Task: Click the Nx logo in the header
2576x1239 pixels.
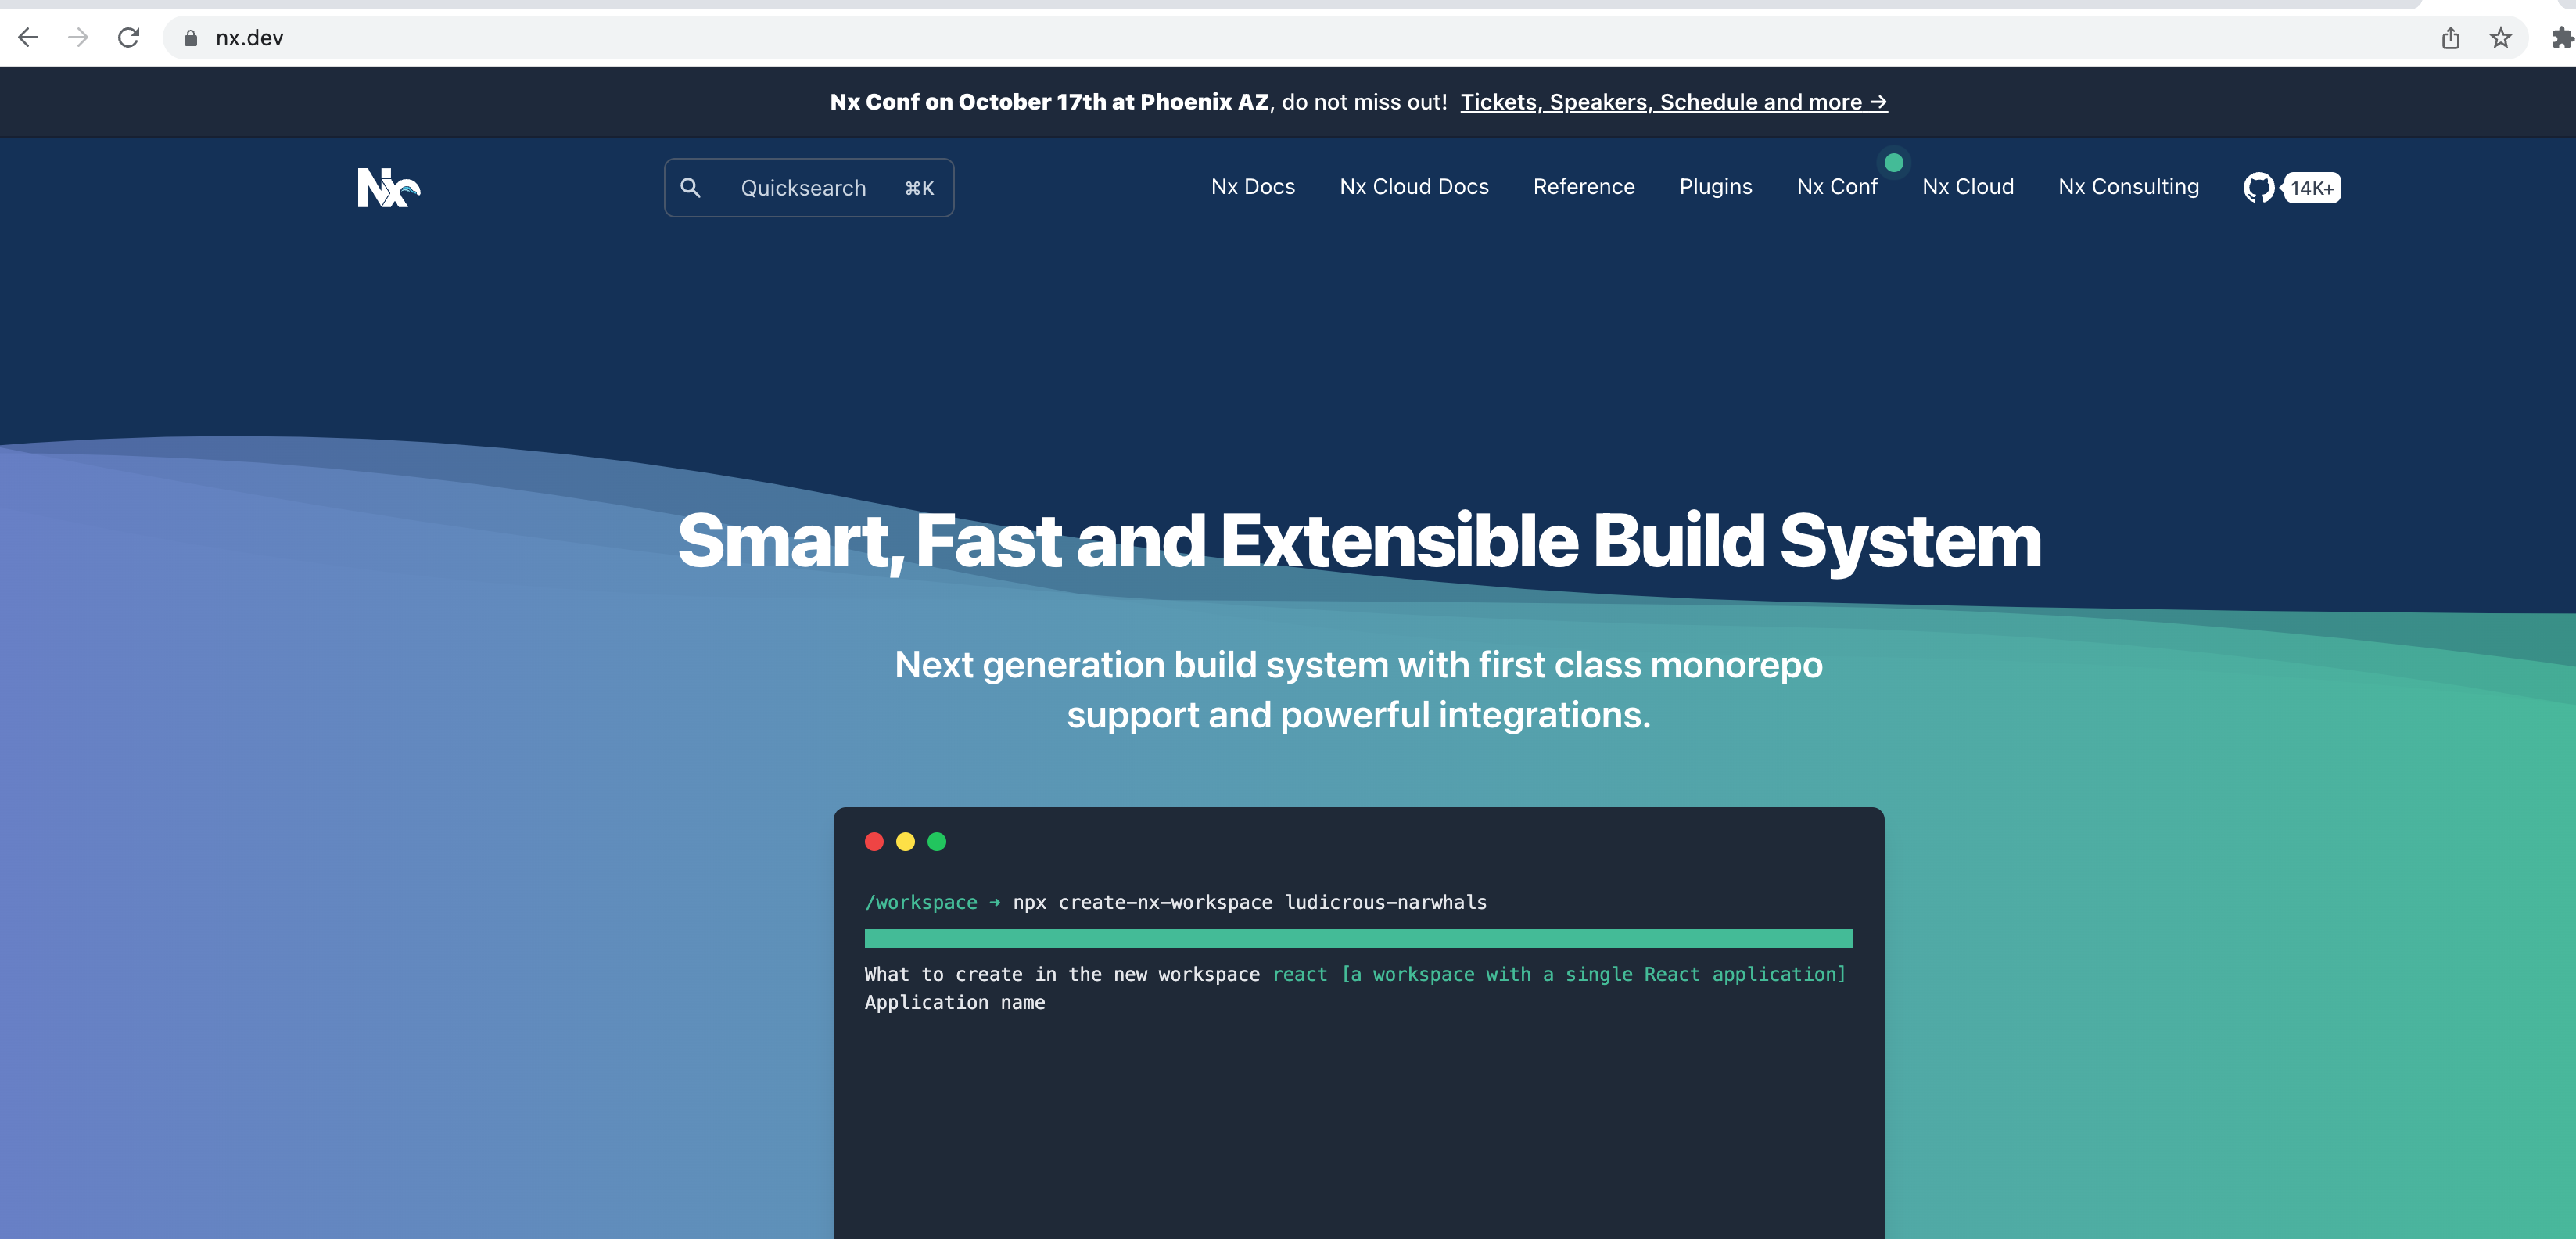Action: (x=389, y=187)
